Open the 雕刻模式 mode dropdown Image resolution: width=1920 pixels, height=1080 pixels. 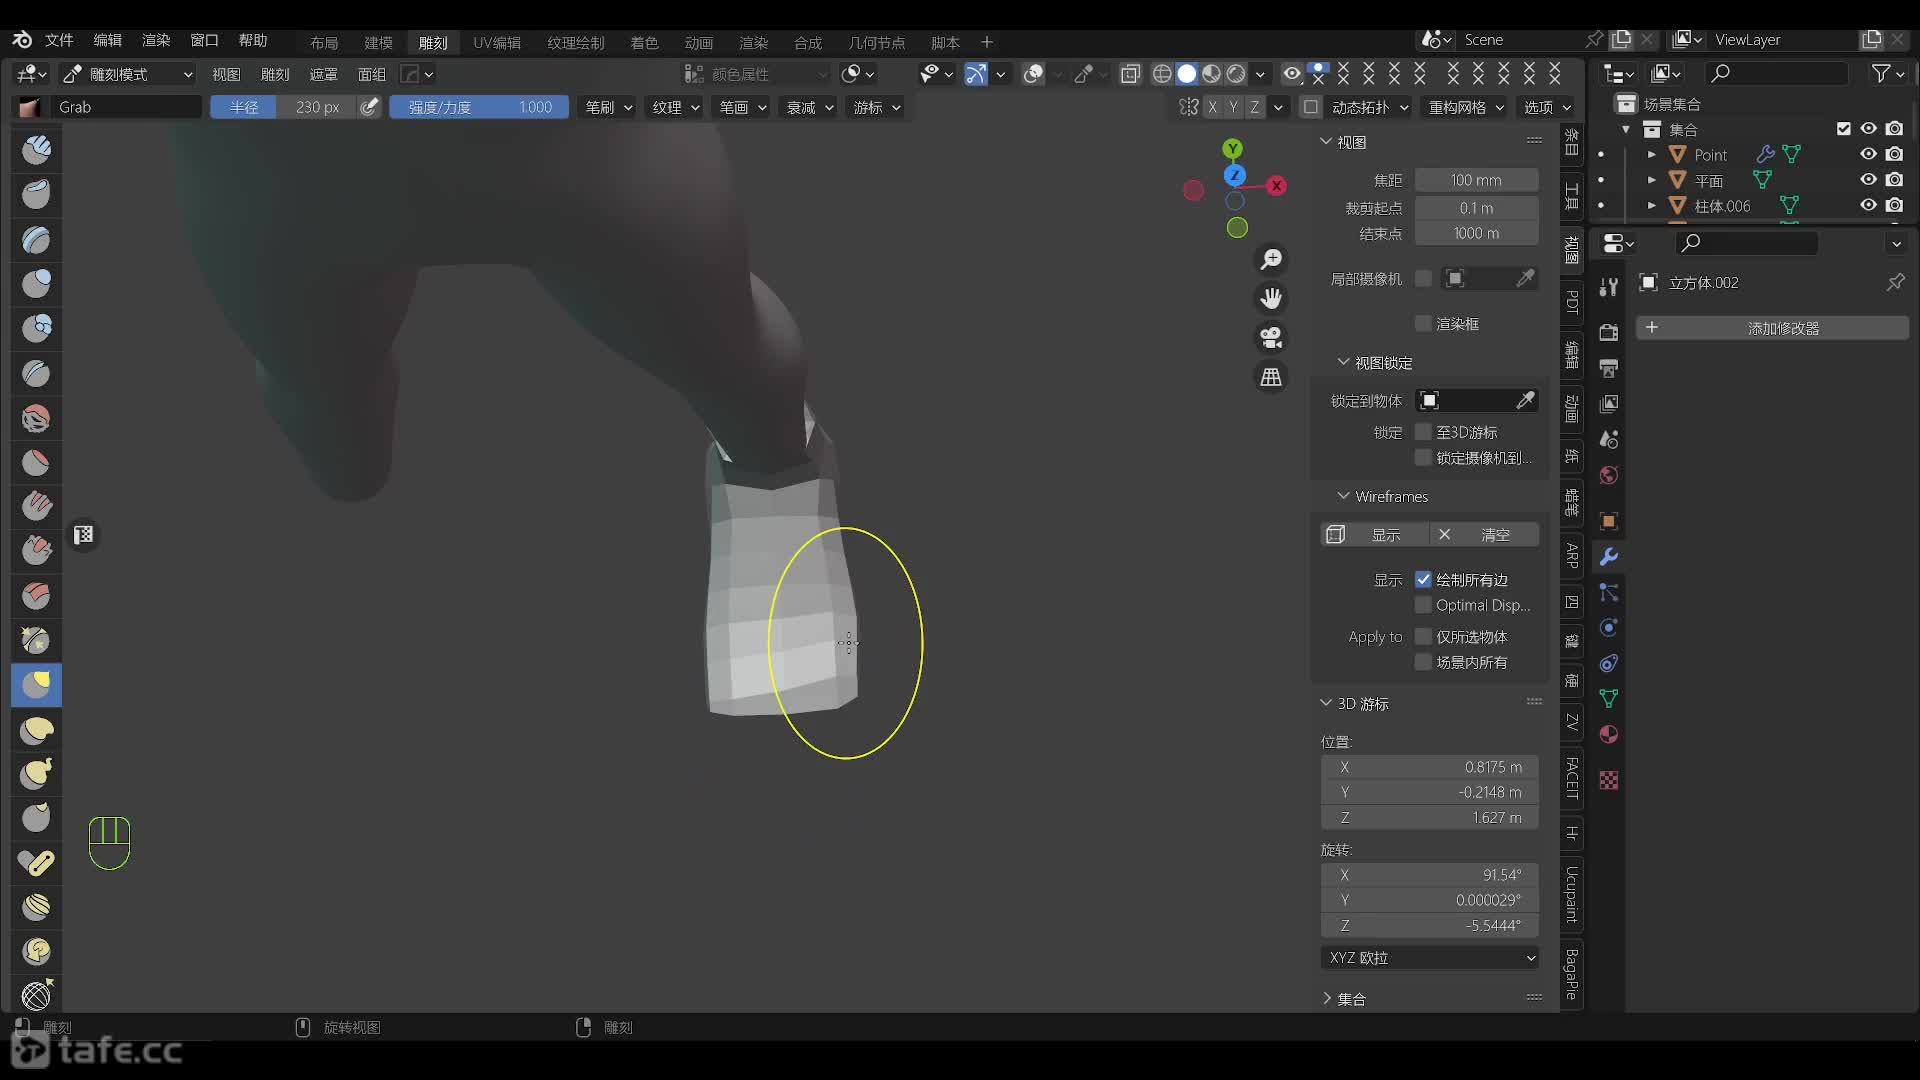pyautogui.click(x=128, y=74)
